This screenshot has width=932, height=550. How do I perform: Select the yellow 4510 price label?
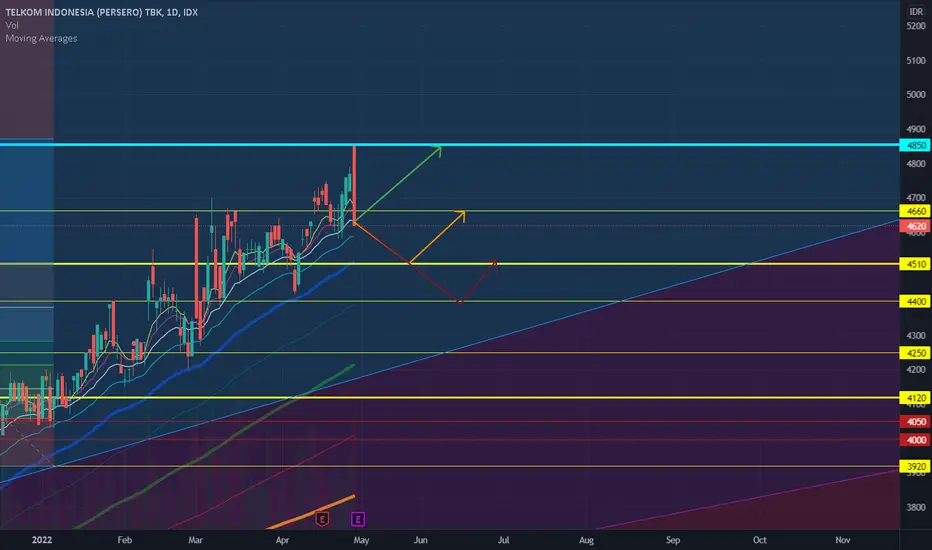point(915,264)
